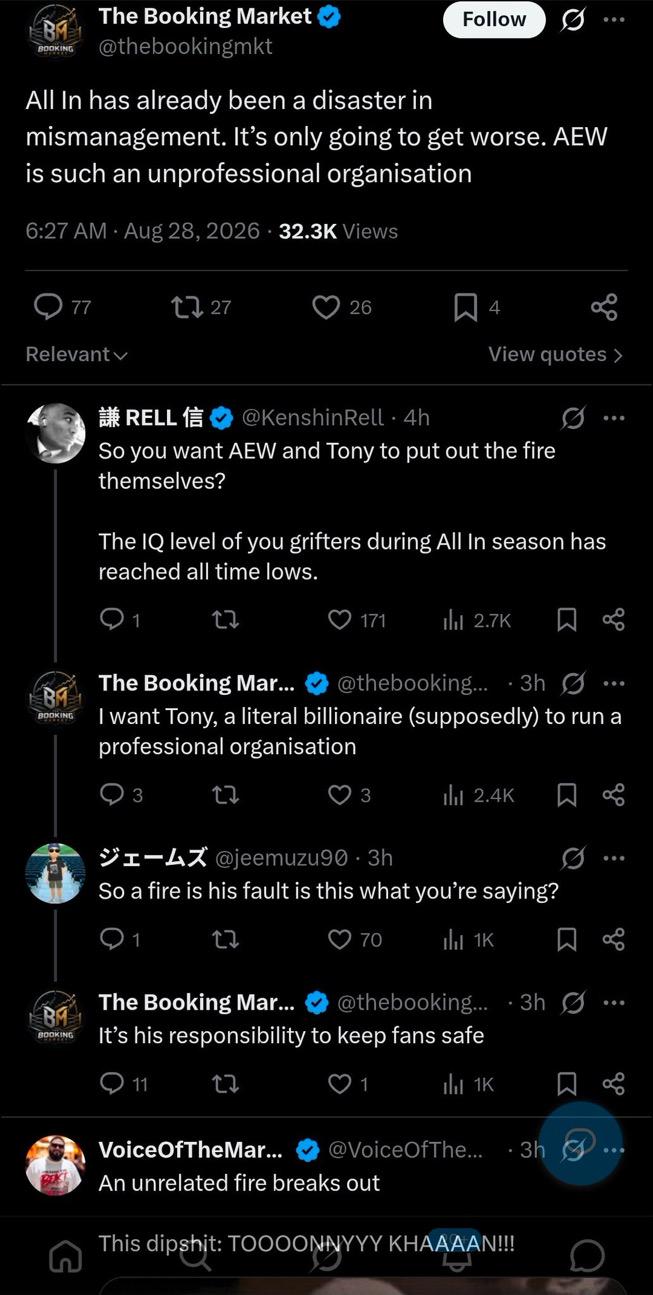653x1295 pixels.
Task: Open View quotes link
Action: tap(555, 354)
